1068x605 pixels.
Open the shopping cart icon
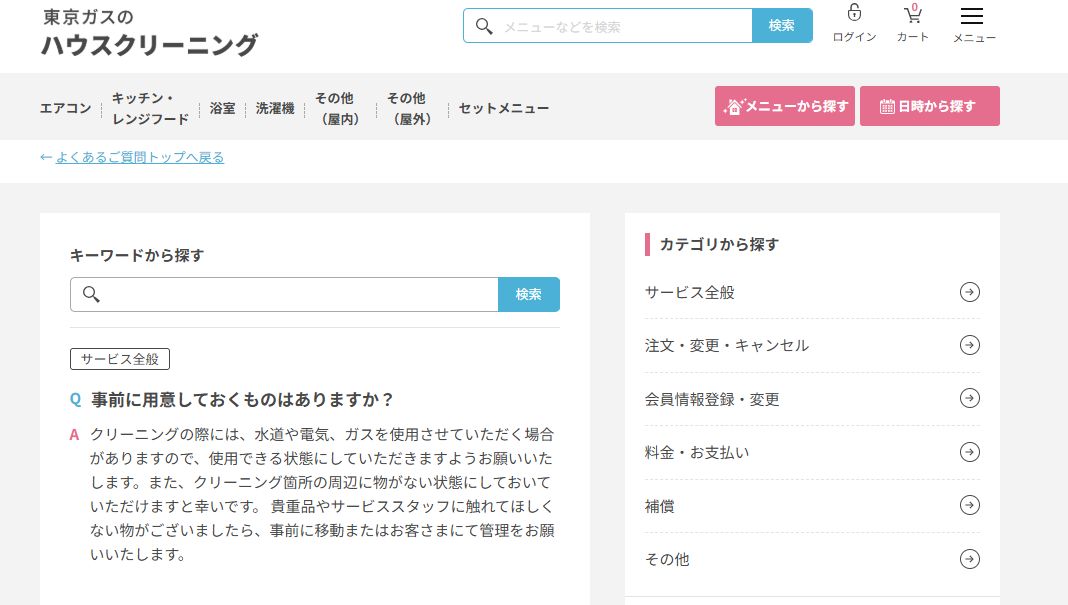click(912, 14)
